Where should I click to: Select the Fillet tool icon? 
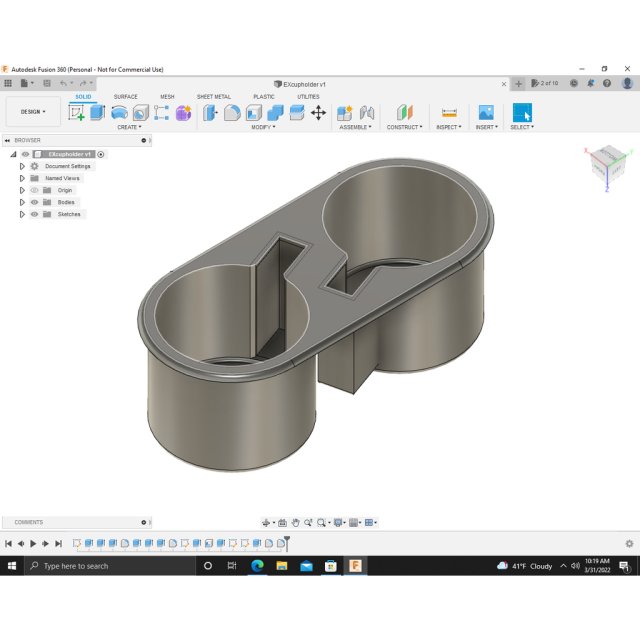click(x=232, y=113)
